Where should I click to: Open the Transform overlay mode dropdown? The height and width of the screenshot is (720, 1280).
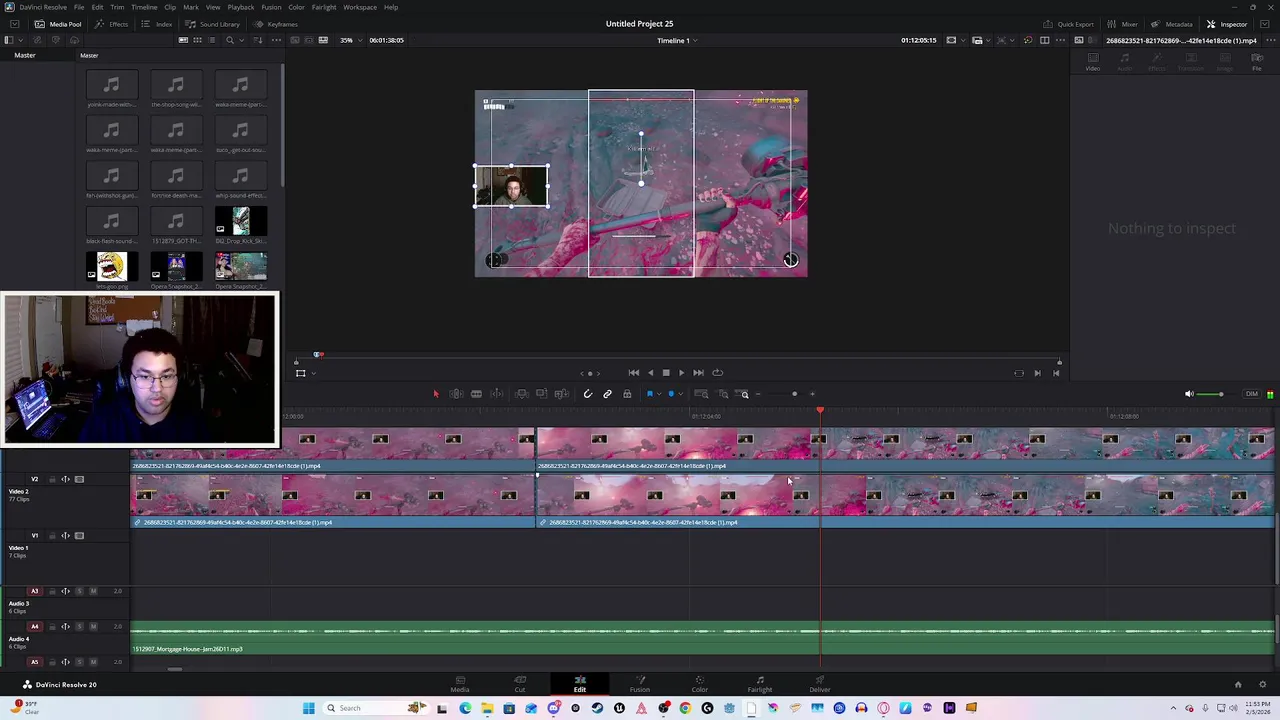[x=313, y=373]
